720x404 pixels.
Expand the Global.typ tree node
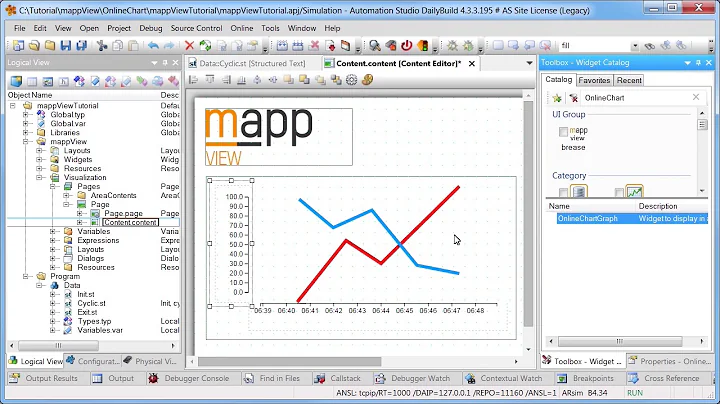tap(26, 115)
